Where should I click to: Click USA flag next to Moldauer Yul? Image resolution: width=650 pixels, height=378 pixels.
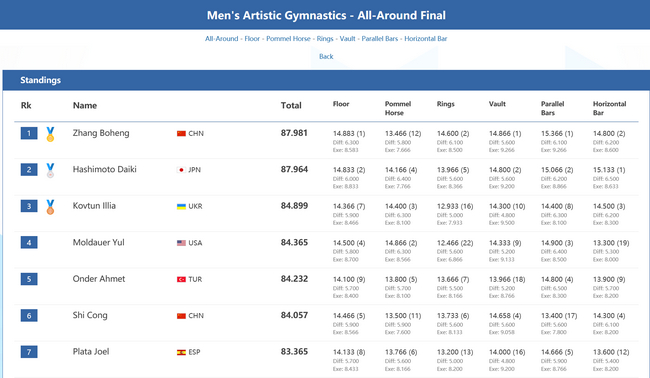(x=181, y=243)
